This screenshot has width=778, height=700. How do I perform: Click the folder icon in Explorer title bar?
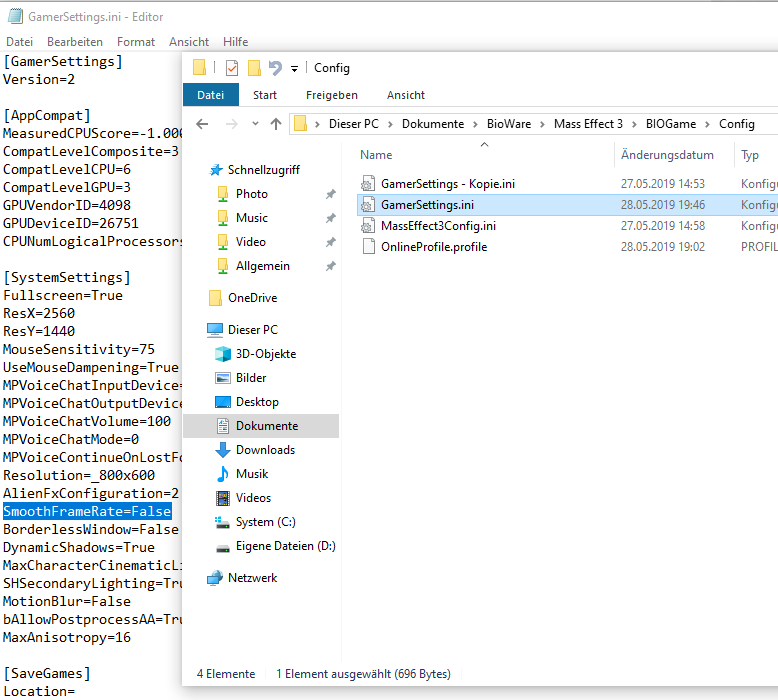[199, 67]
